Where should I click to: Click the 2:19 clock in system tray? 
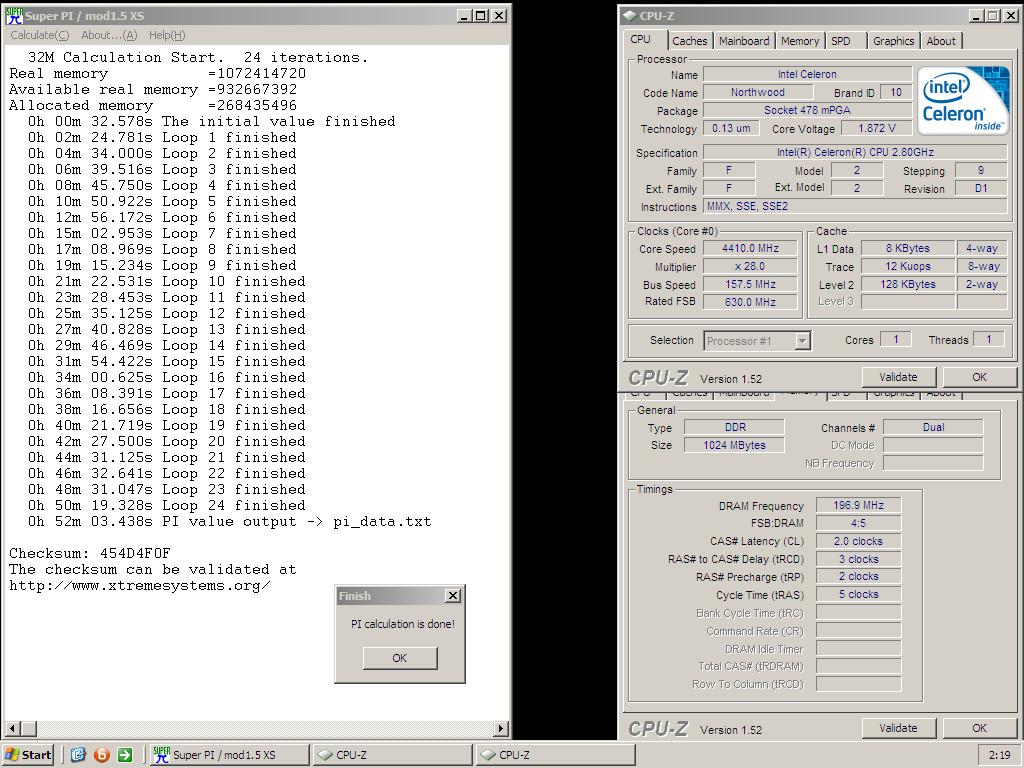[1000, 755]
